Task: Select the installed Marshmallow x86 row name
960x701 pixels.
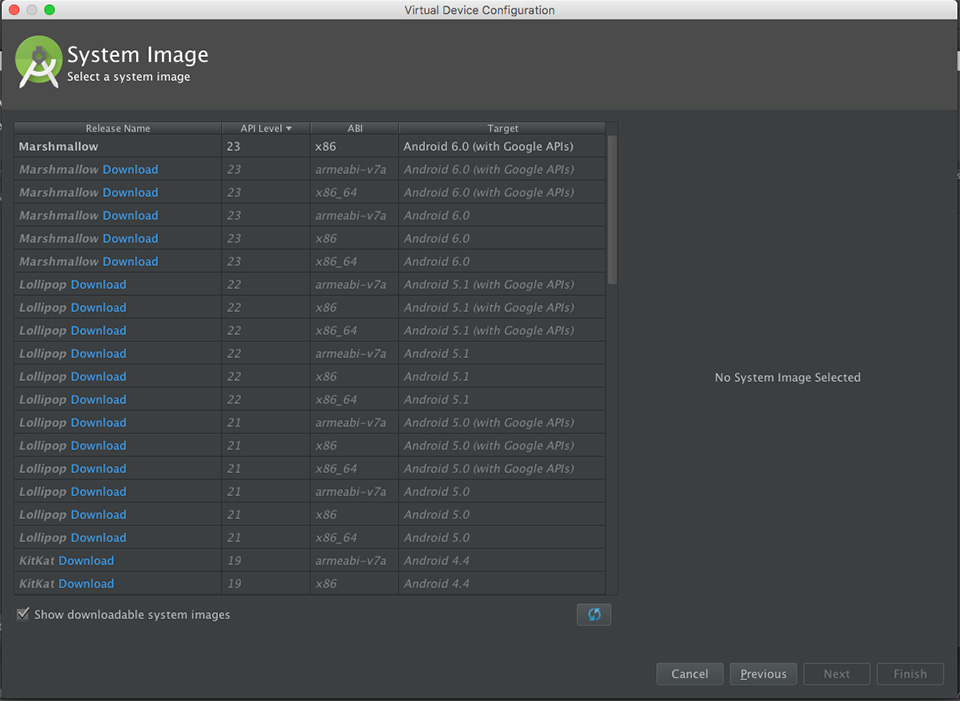Action: tap(58, 146)
